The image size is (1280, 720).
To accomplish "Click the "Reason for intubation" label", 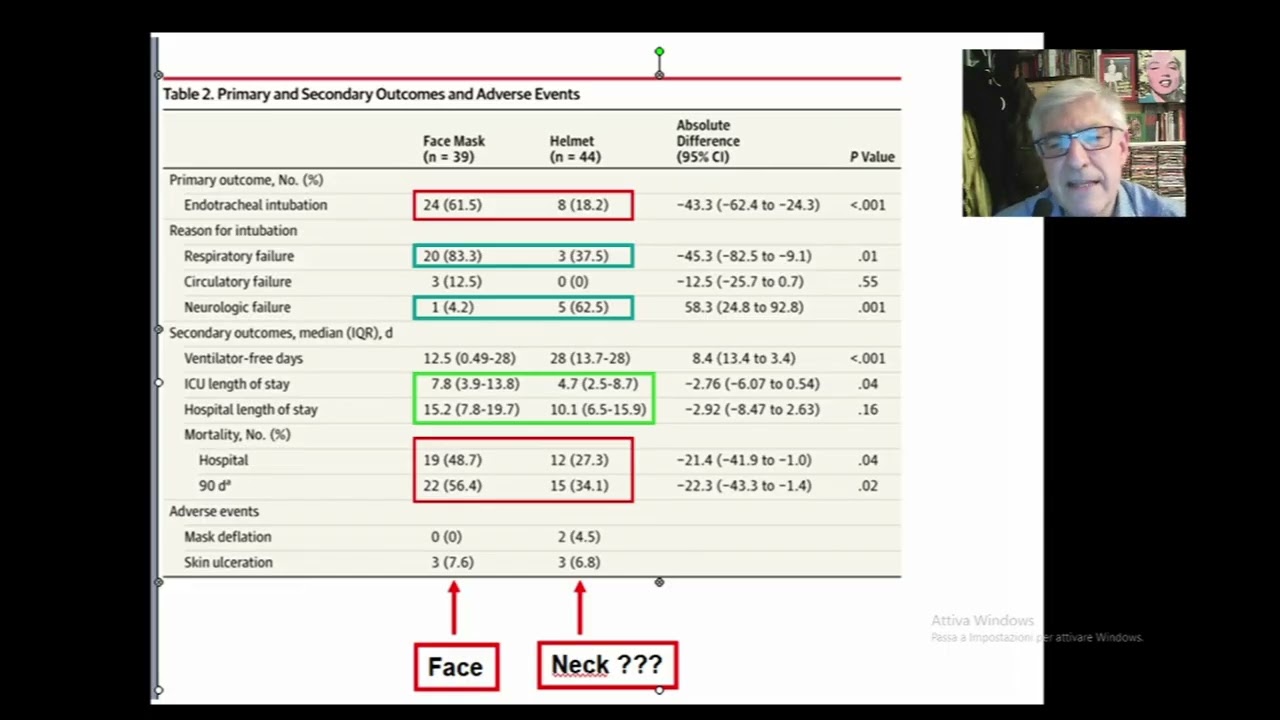I will point(233,231).
